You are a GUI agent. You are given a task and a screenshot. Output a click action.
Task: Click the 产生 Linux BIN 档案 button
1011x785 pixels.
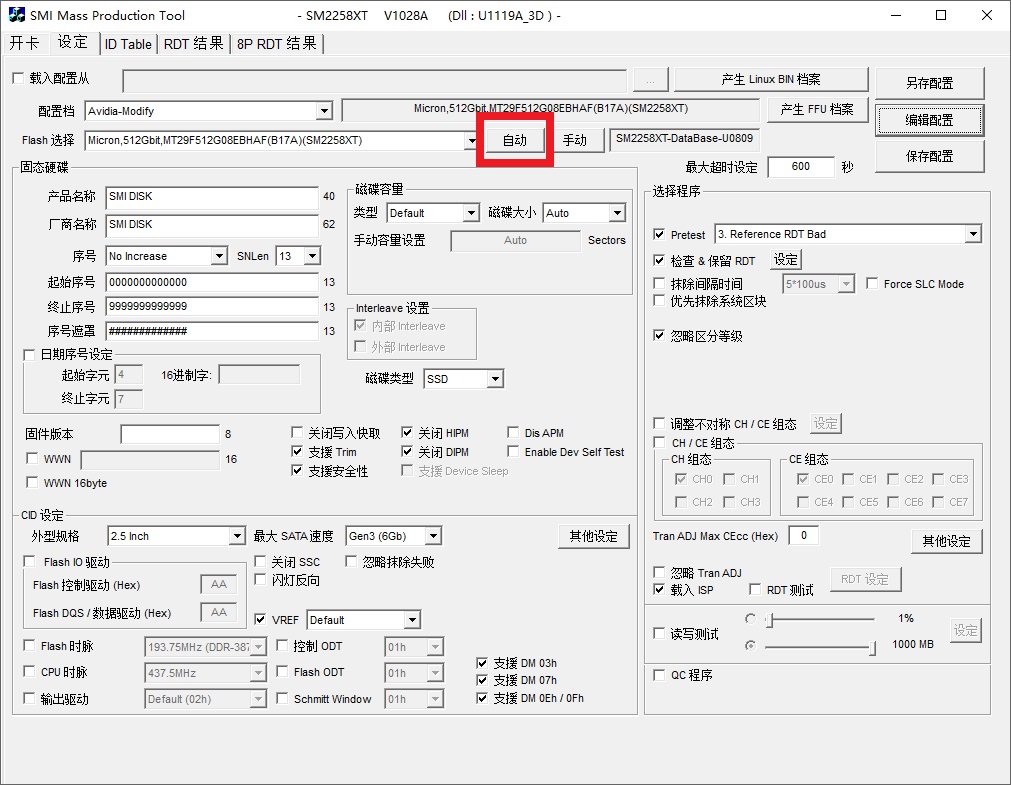pos(770,80)
